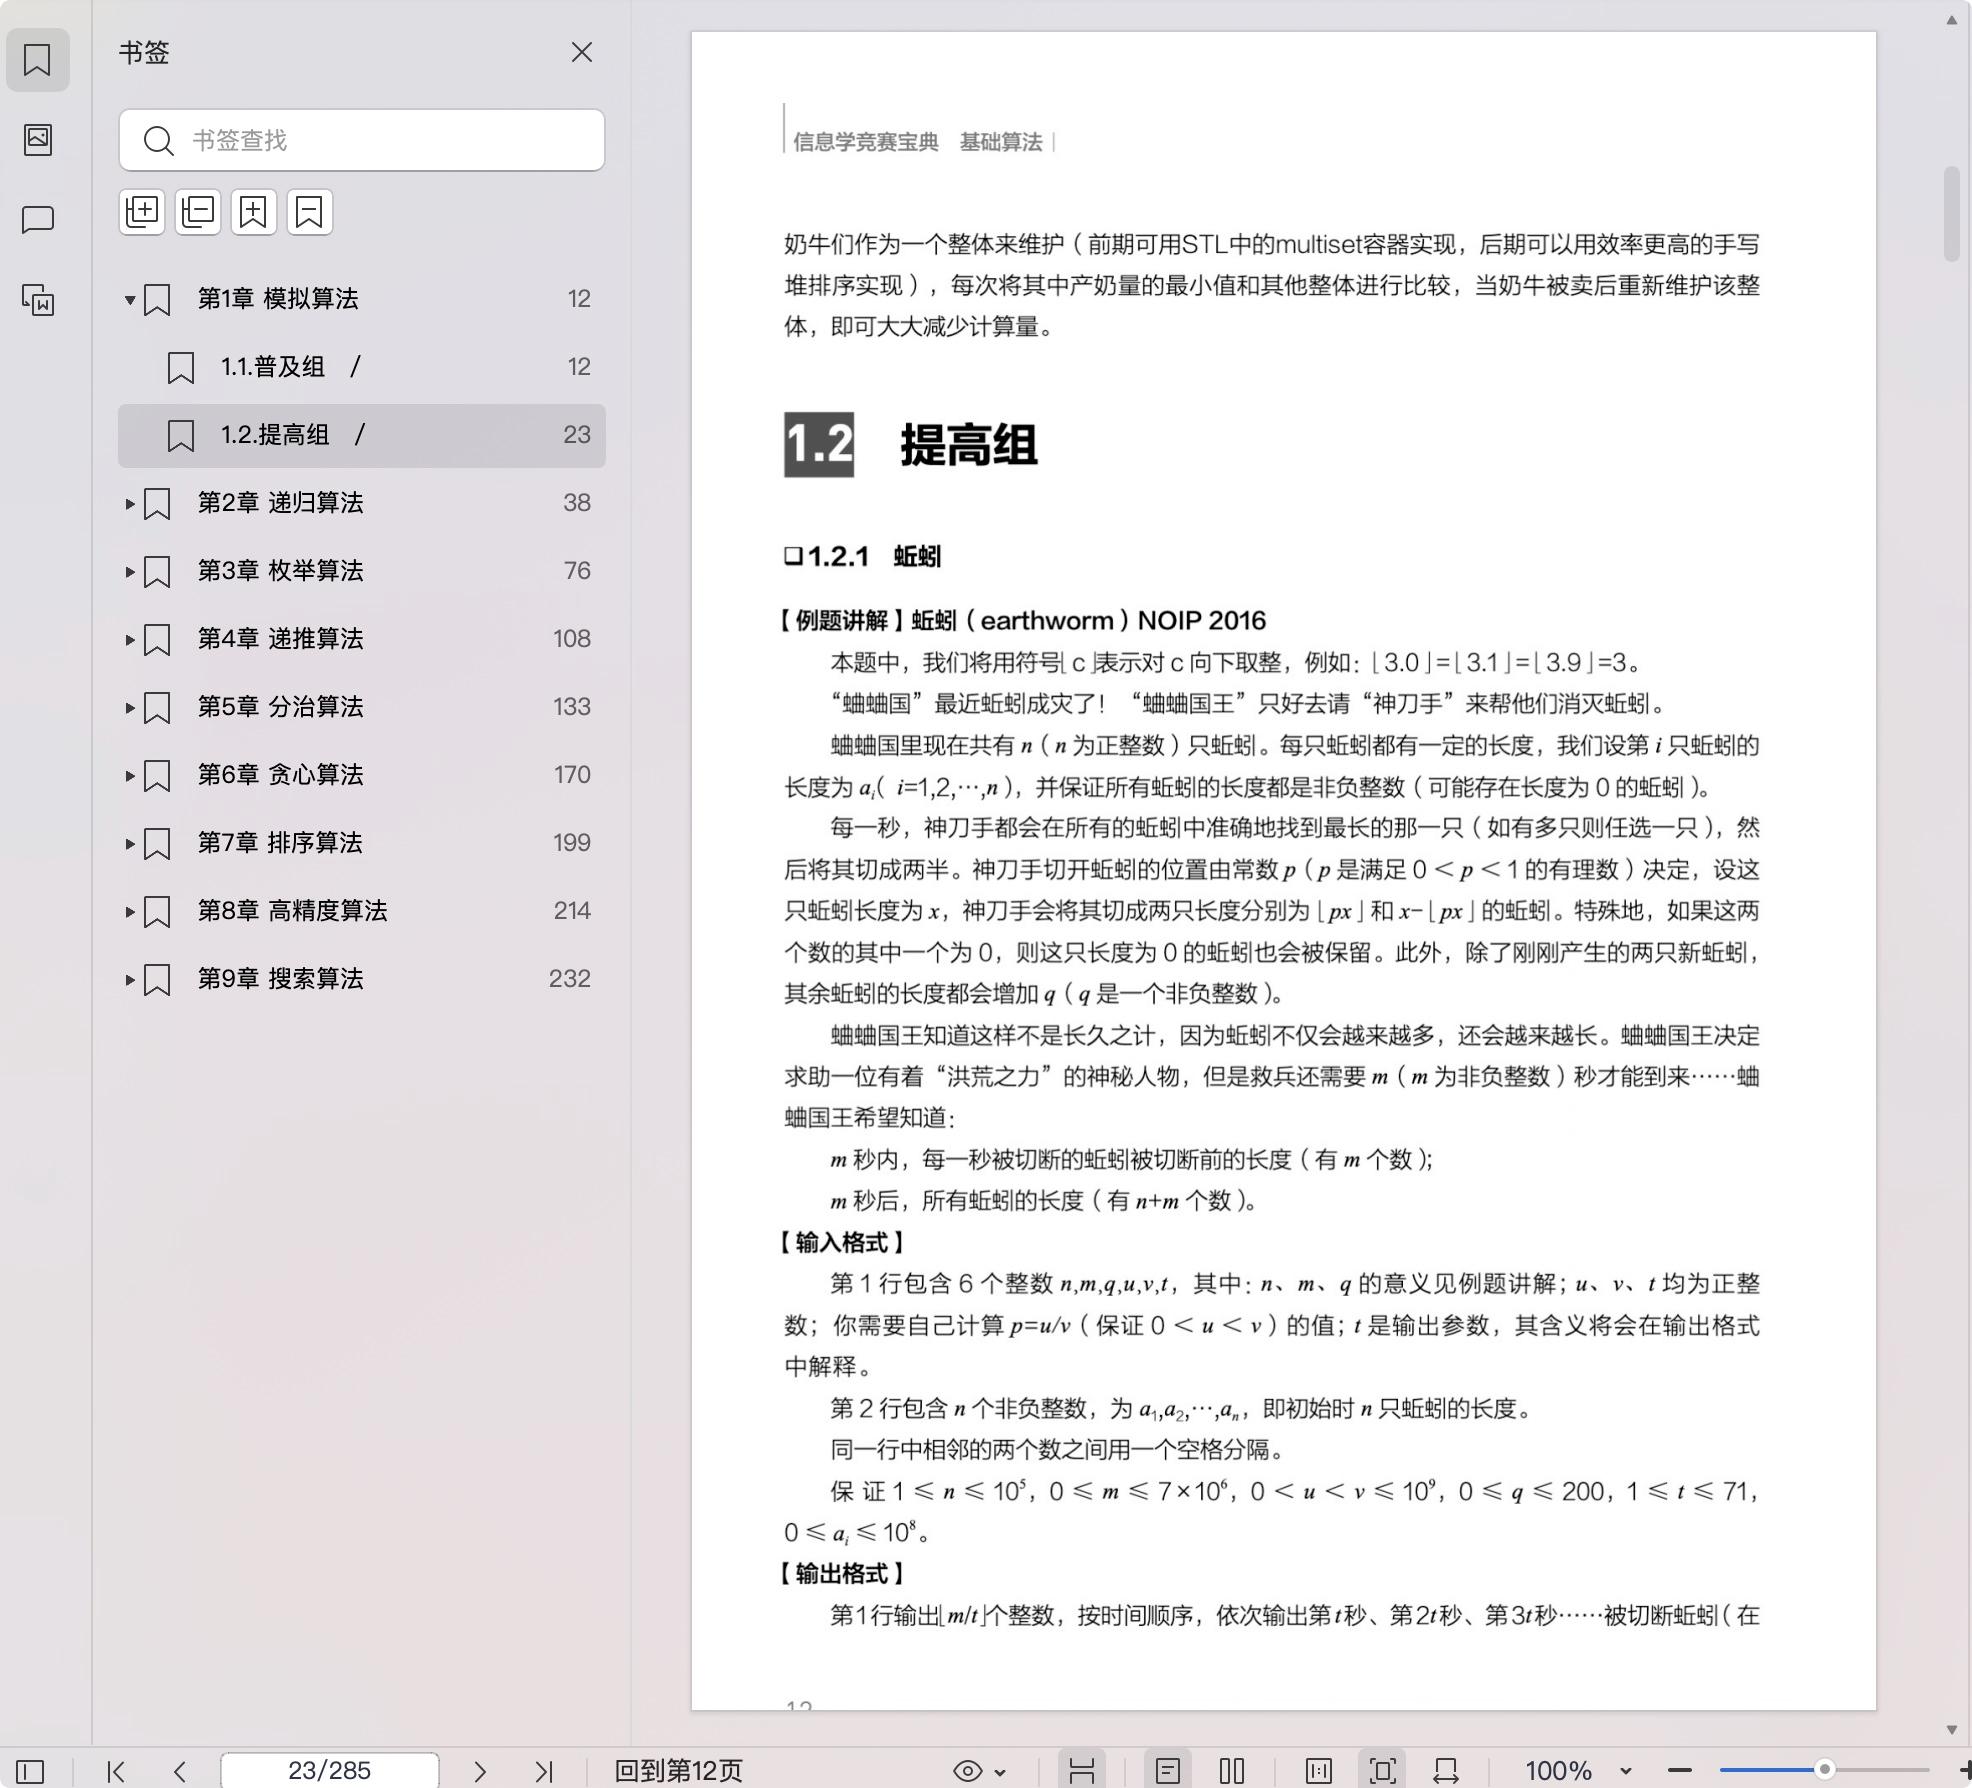Click page number 76 of 第3章
The image size is (1972, 1788).
pyautogui.click(x=577, y=571)
